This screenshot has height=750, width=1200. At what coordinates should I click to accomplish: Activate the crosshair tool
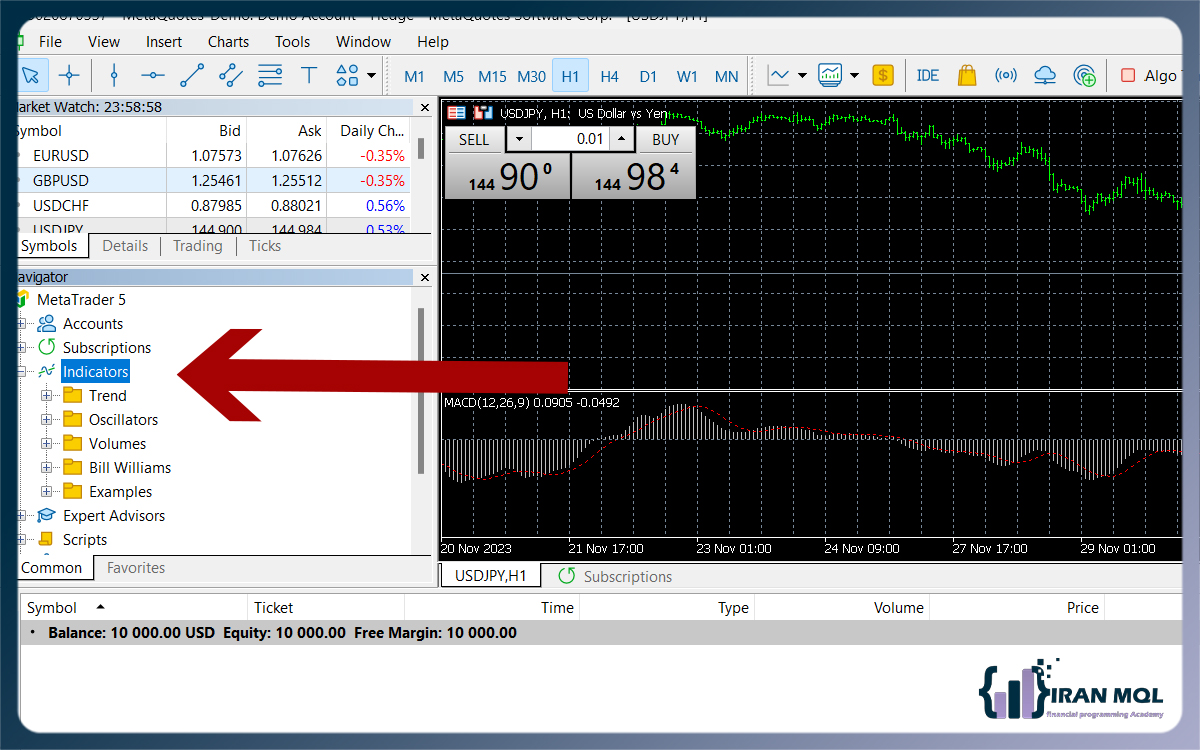tap(69, 75)
